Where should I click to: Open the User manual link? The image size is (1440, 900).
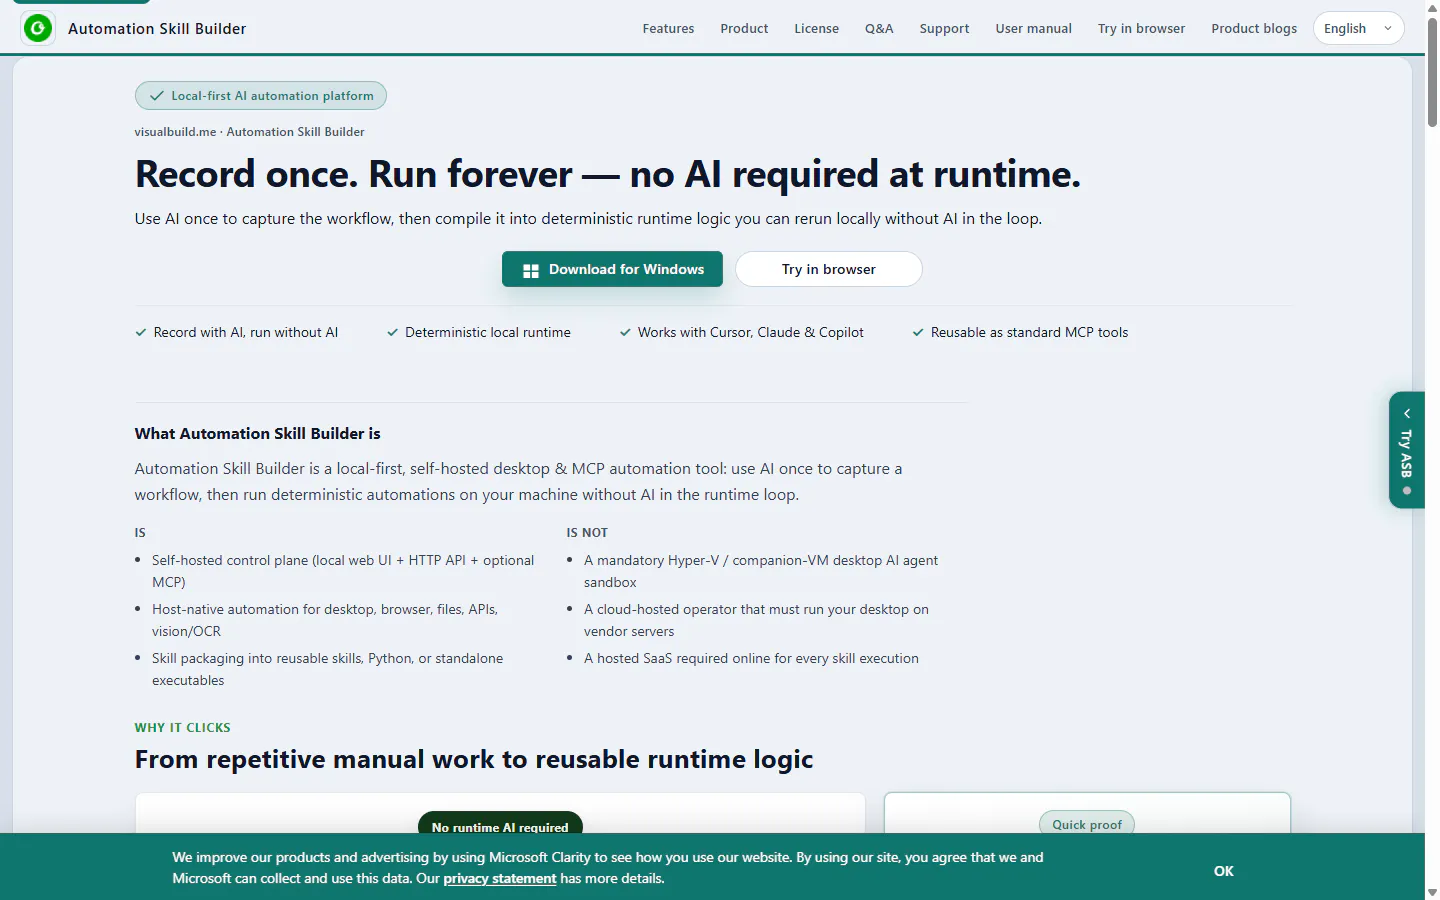1033,28
